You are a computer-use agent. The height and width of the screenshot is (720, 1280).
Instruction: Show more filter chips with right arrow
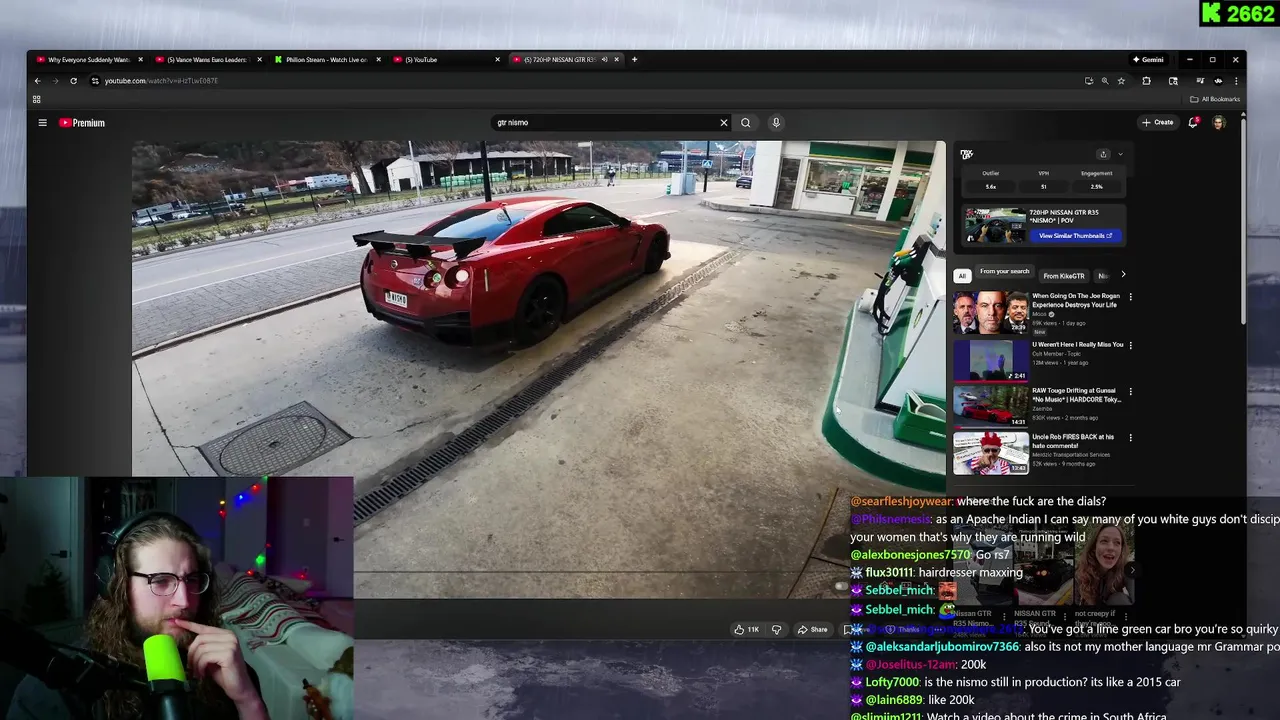pyautogui.click(x=1122, y=275)
